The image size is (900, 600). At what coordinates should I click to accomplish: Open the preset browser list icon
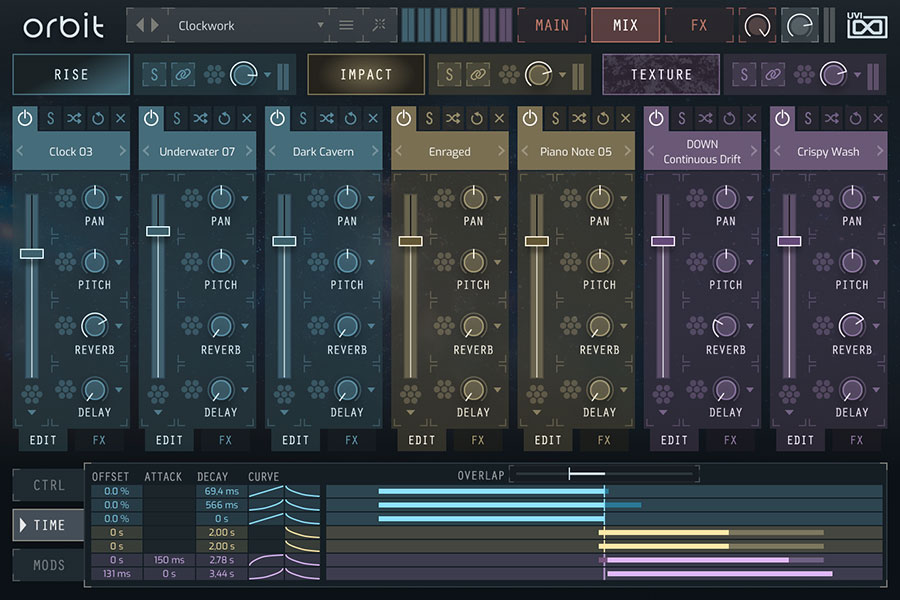pos(346,25)
